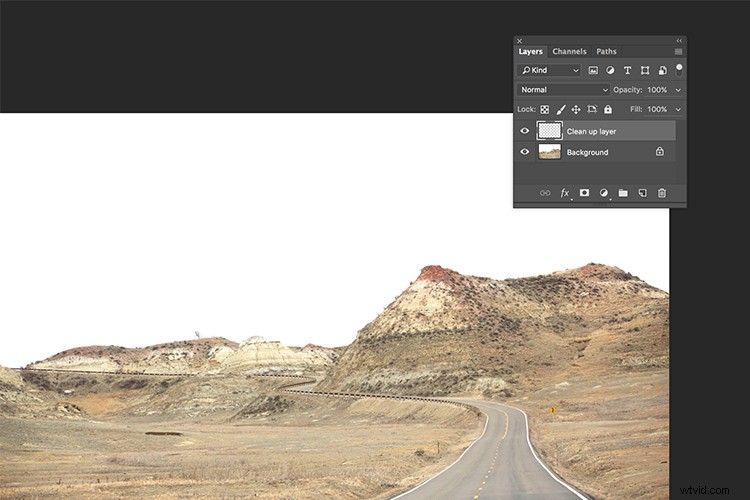
Task: Expand the Fill slider arrow
Action: coord(678,110)
